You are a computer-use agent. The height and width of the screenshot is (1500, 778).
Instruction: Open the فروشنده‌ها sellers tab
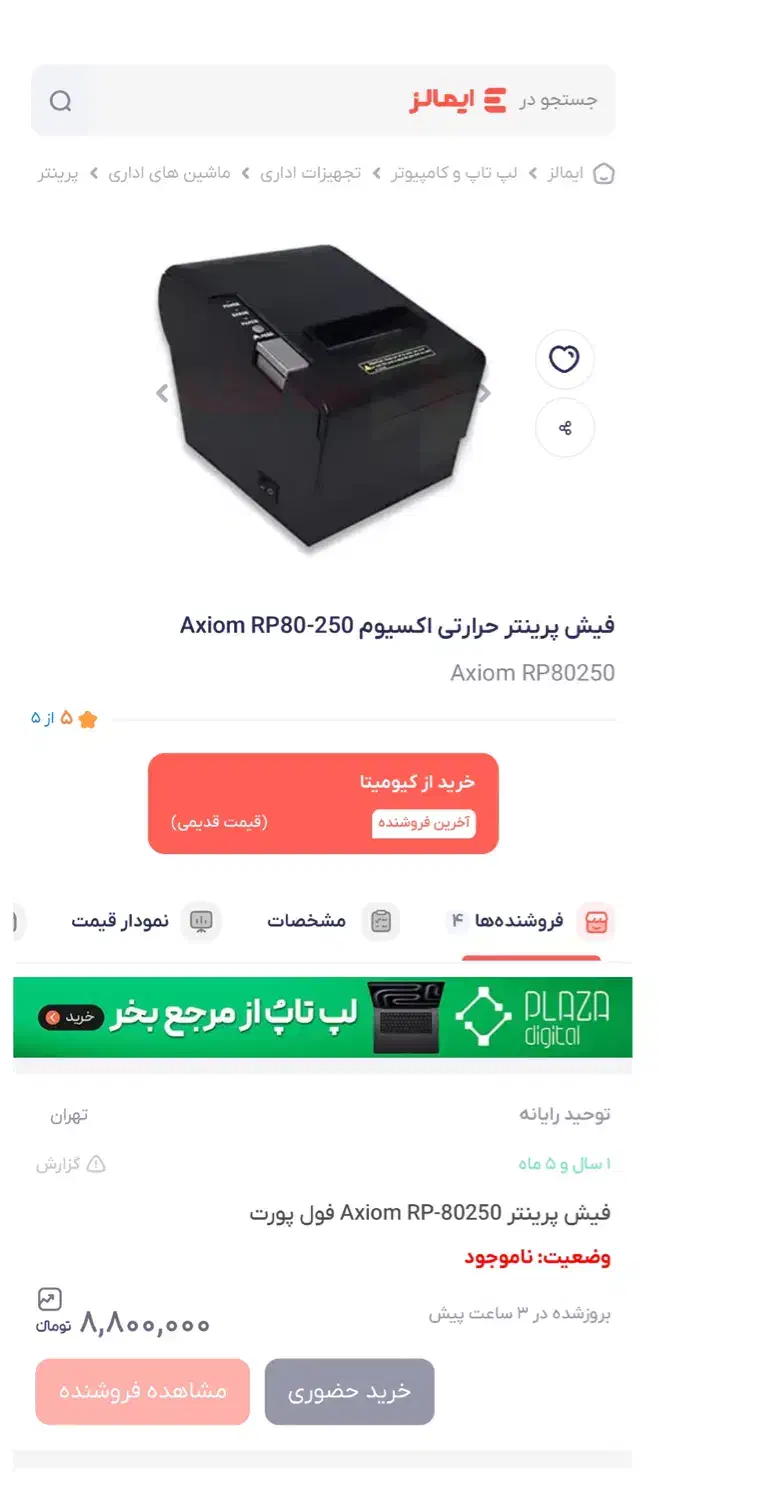pos(530,921)
